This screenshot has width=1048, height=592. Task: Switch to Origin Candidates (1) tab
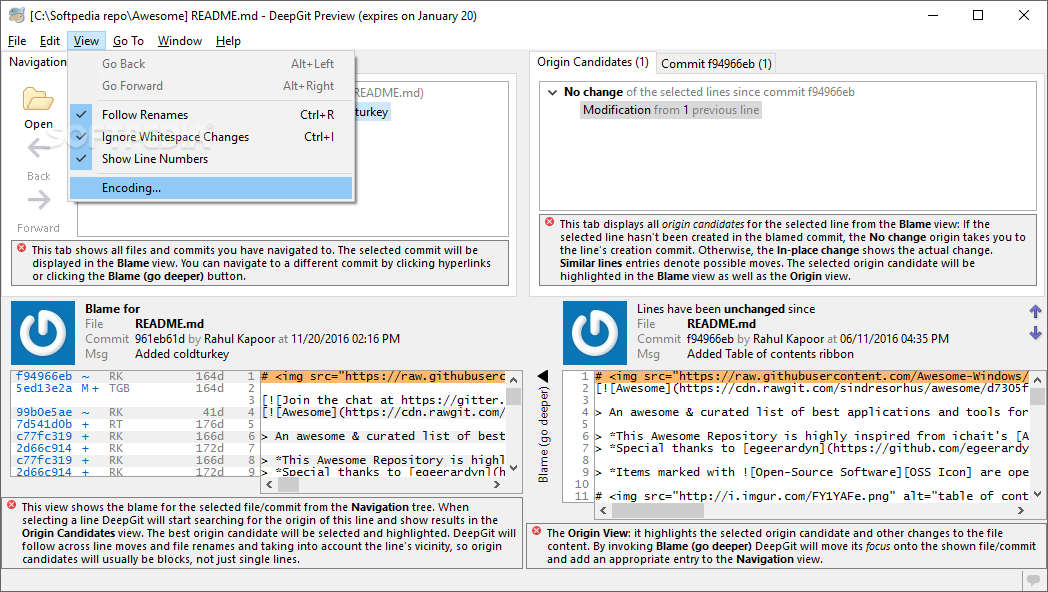[593, 62]
